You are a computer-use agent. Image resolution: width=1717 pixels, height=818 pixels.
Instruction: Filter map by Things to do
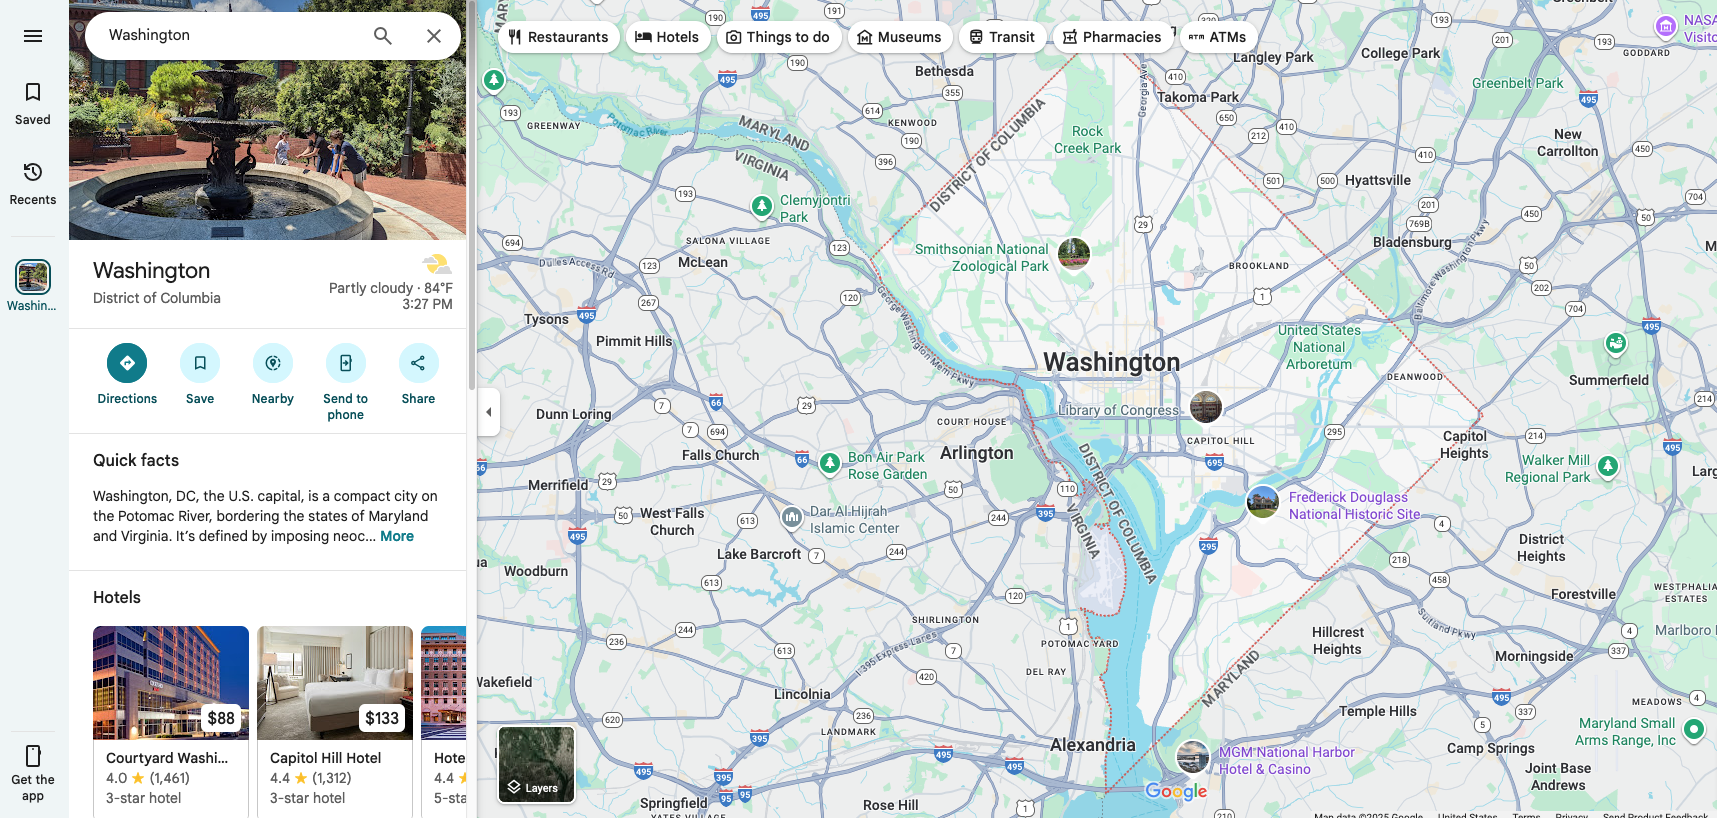coord(778,37)
